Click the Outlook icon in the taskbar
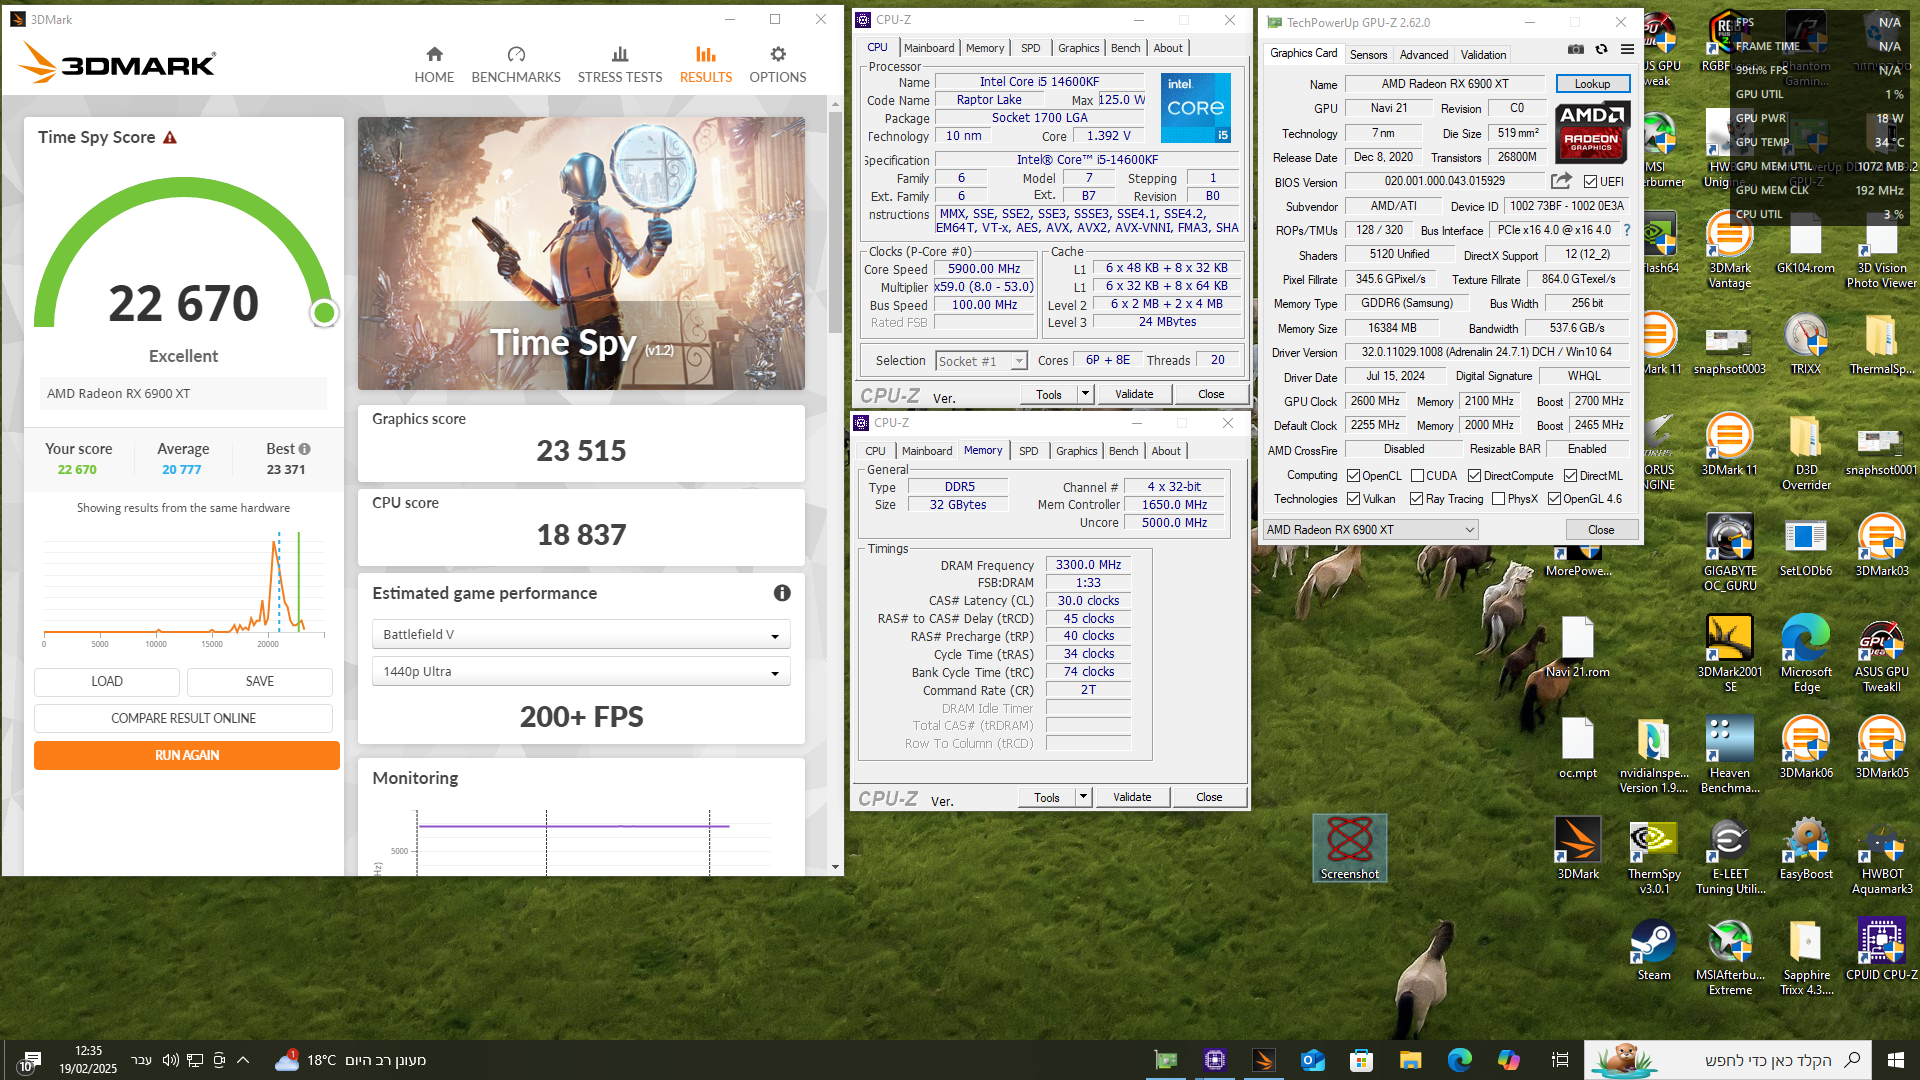1920x1080 pixels. tap(1312, 1060)
